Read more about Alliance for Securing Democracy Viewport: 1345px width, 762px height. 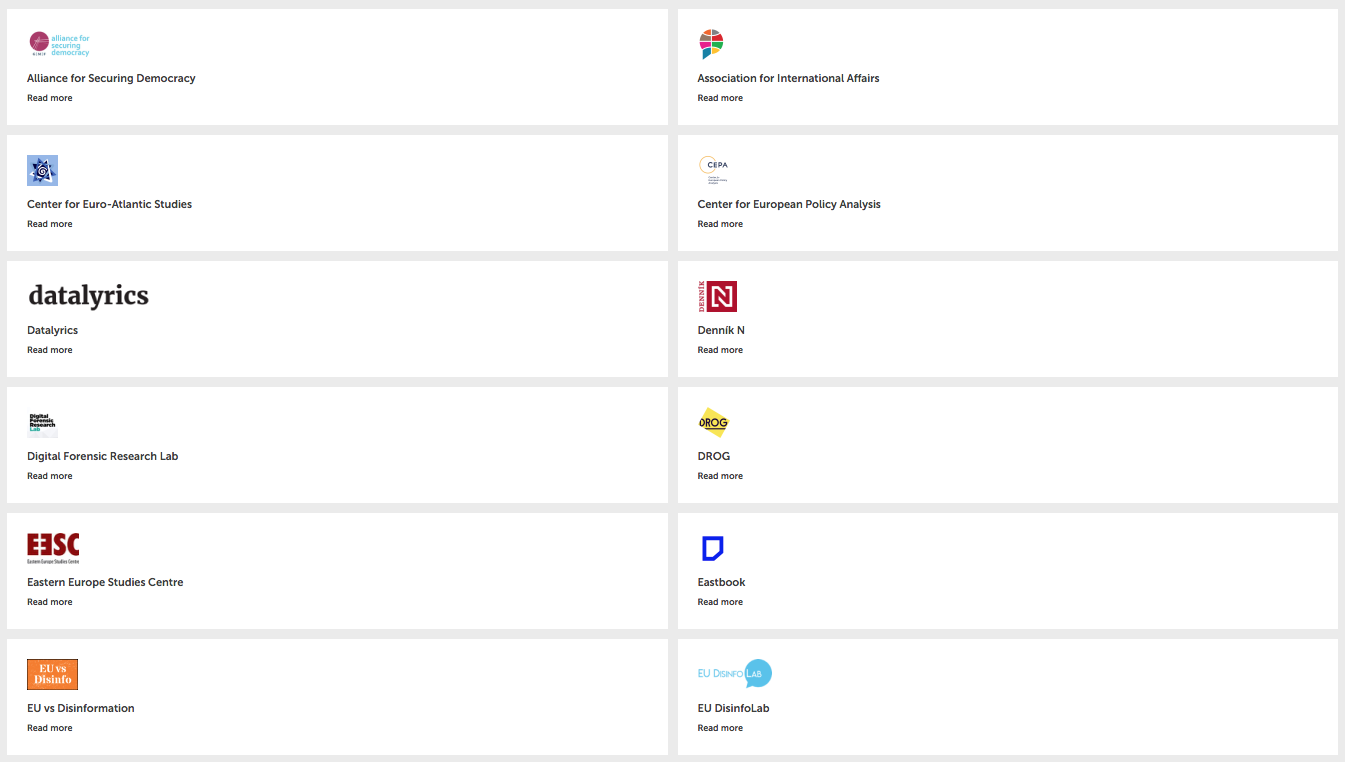(x=50, y=98)
